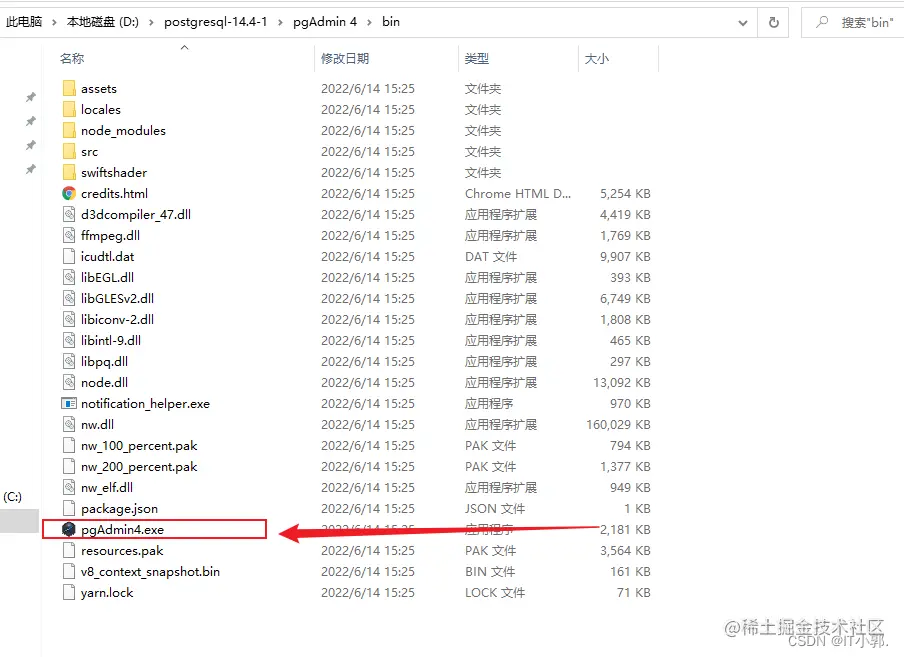Click the yarn.lock file icon
The image size is (904, 657).
click(x=69, y=592)
